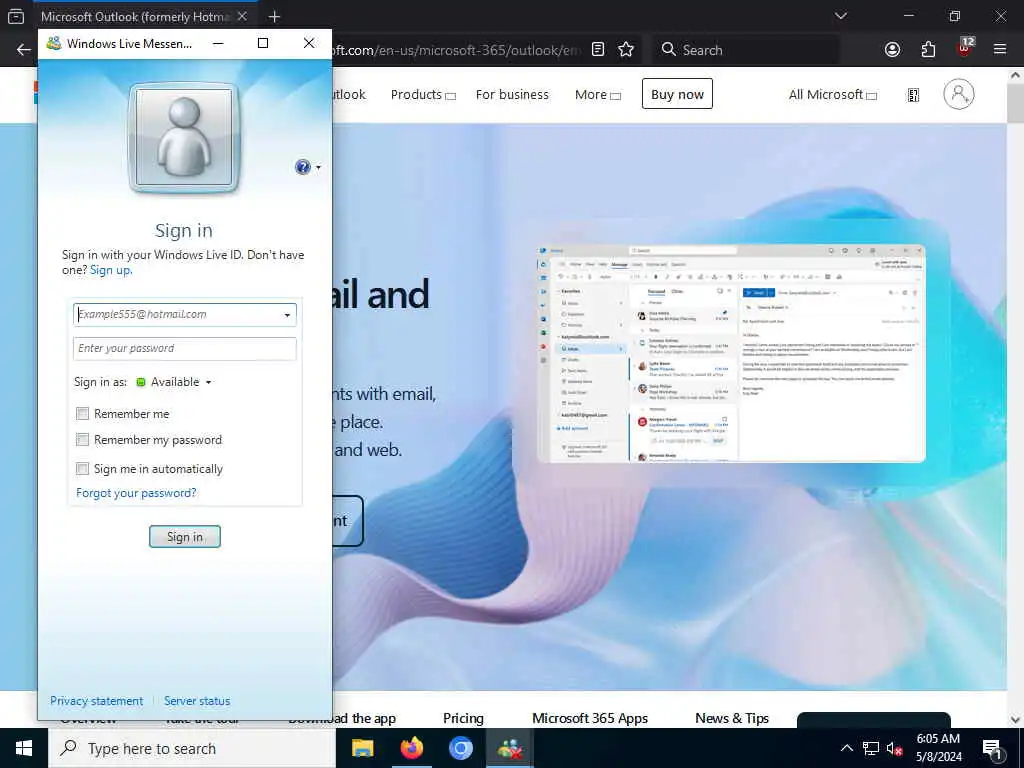Open the Available status dropdown
This screenshot has width=1024, height=768.
click(174, 382)
